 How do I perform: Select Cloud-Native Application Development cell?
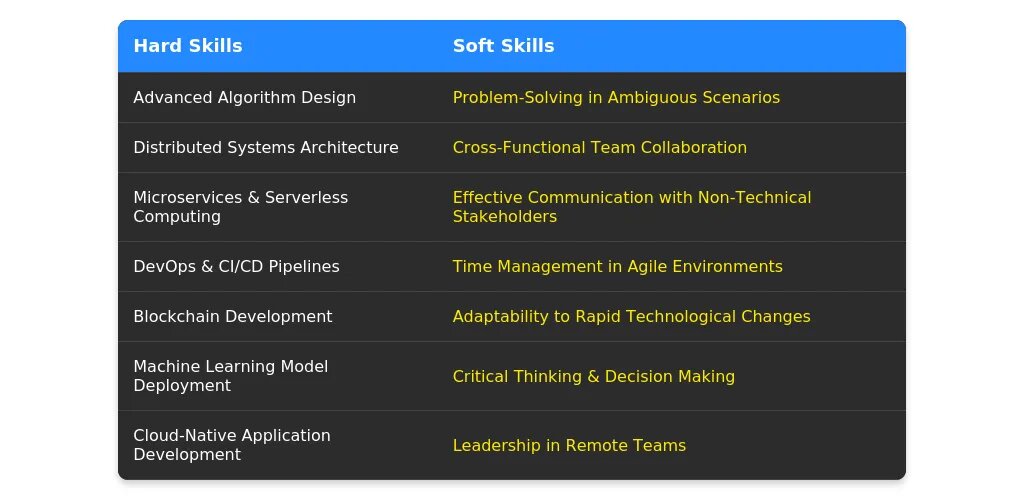231,445
